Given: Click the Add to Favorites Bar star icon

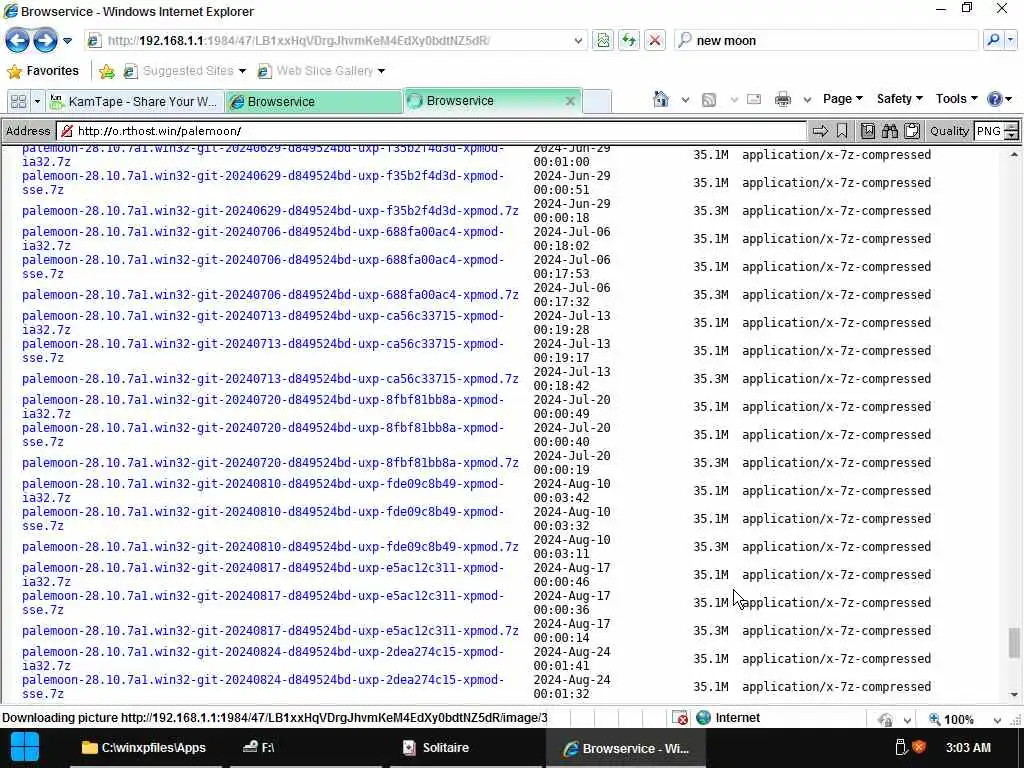Looking at the screenshot, I should point(106,71).
